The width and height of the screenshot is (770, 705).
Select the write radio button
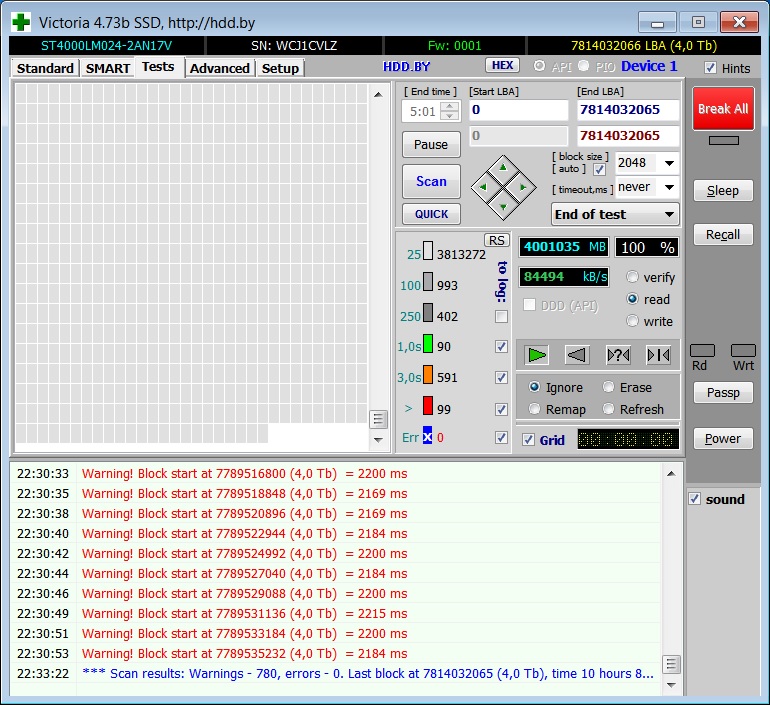[x=632, y=321]
